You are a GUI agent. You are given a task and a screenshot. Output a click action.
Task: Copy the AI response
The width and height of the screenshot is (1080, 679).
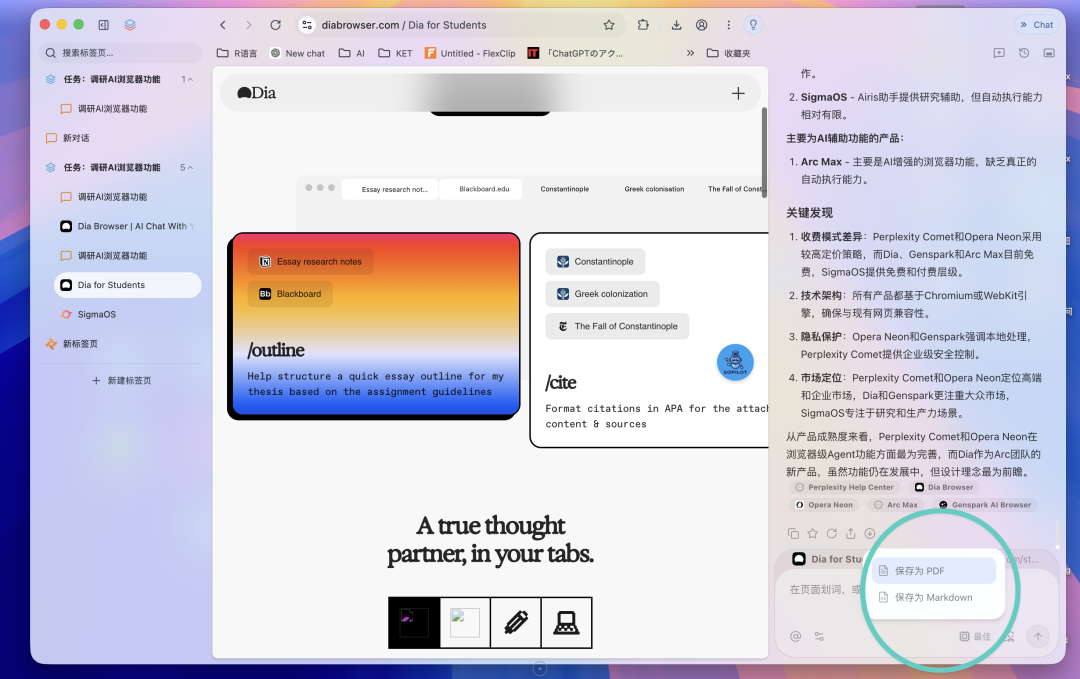[x=793, y=533]
